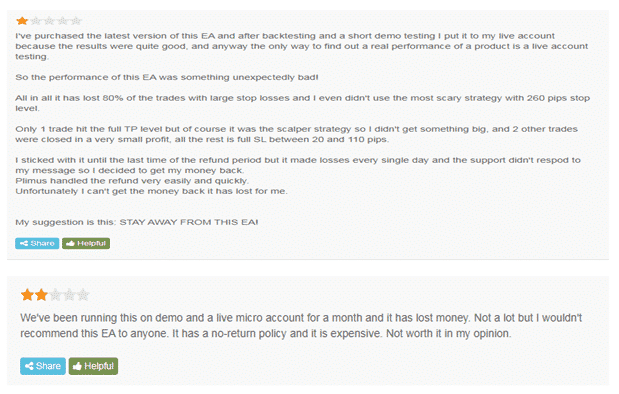The width and height of the screenshot is (619, 394).
Task: Click share icon inside second review's Share button
Action: tap(29, 366)
